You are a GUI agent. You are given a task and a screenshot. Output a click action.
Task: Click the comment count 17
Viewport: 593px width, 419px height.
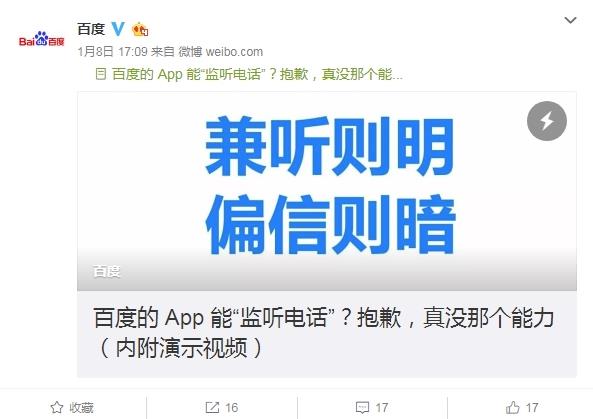[382, 408]
